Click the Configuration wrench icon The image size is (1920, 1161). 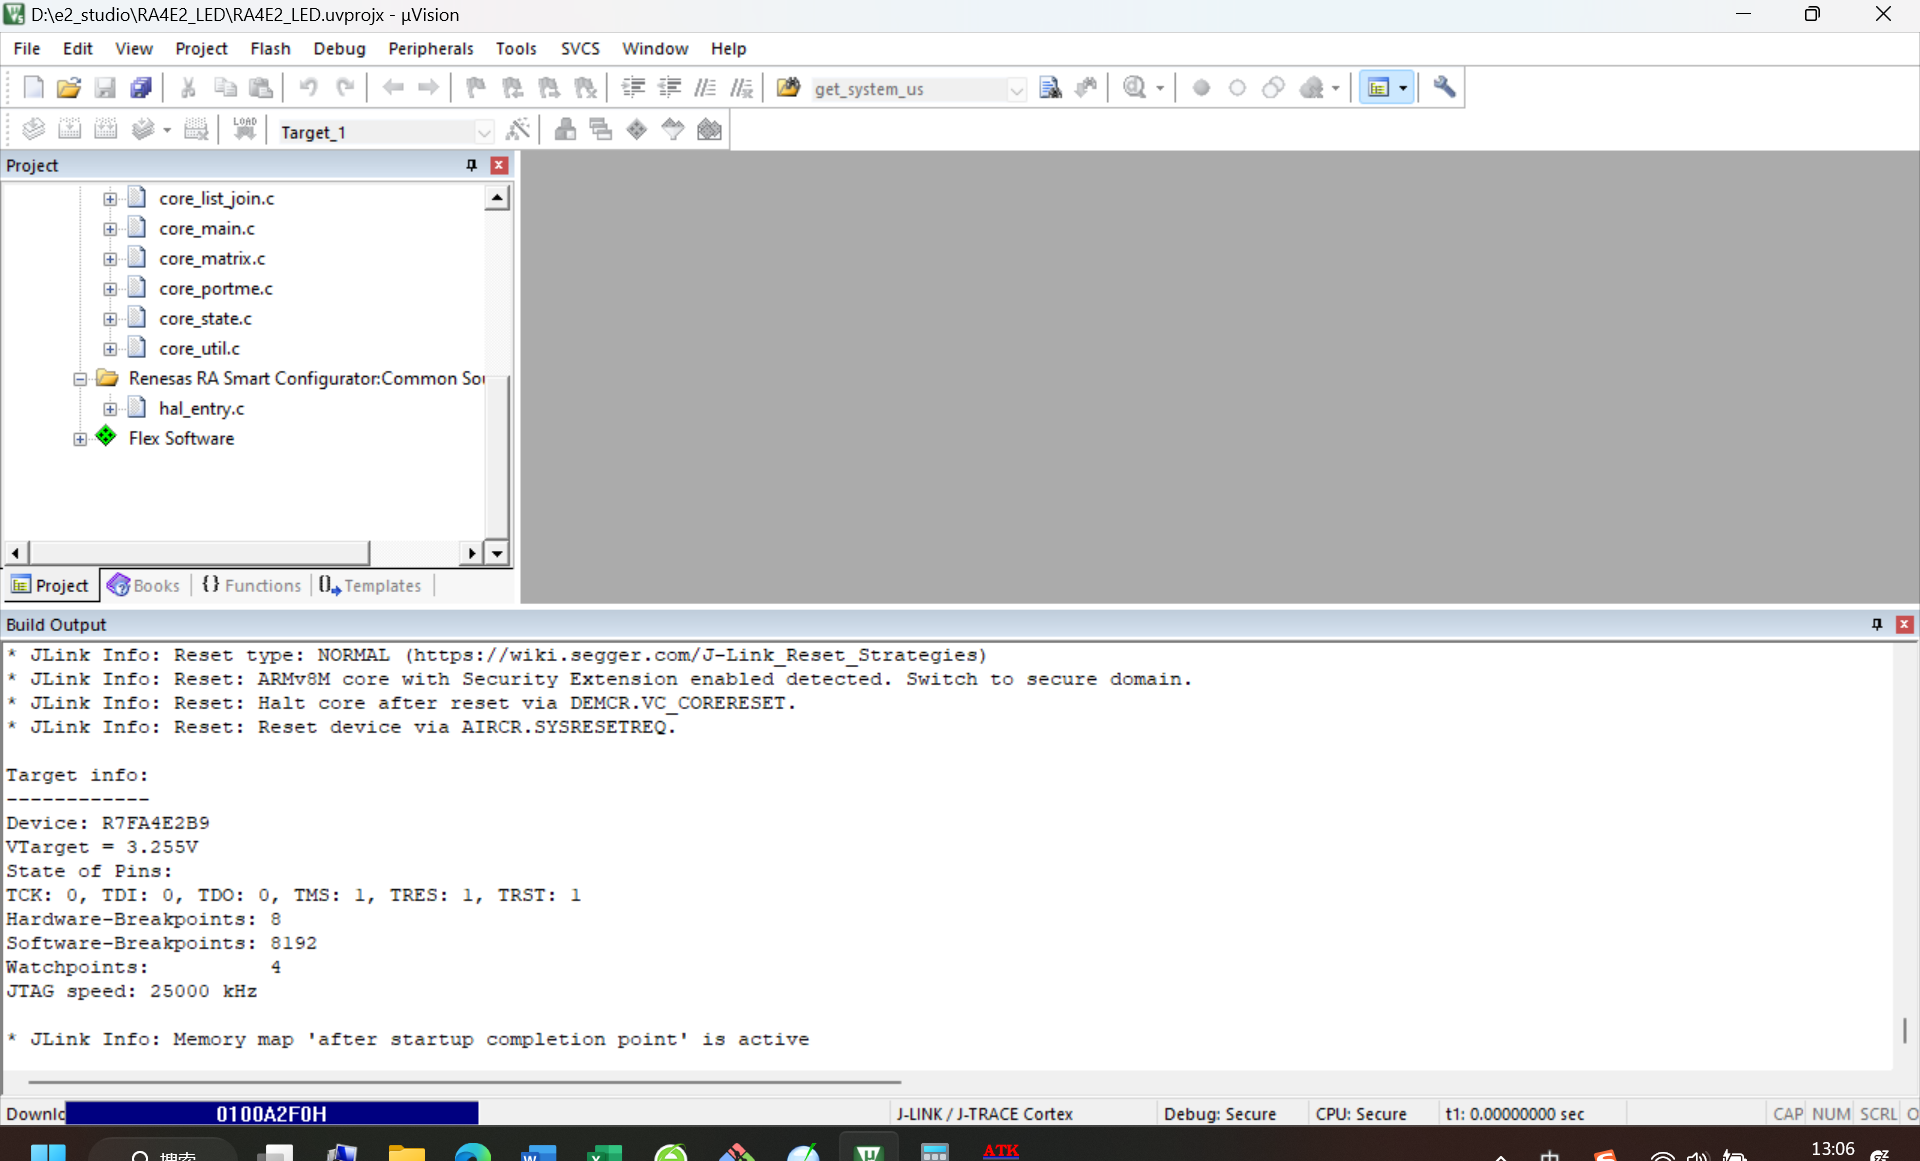pyautogui.click(x=1444, y=88)
